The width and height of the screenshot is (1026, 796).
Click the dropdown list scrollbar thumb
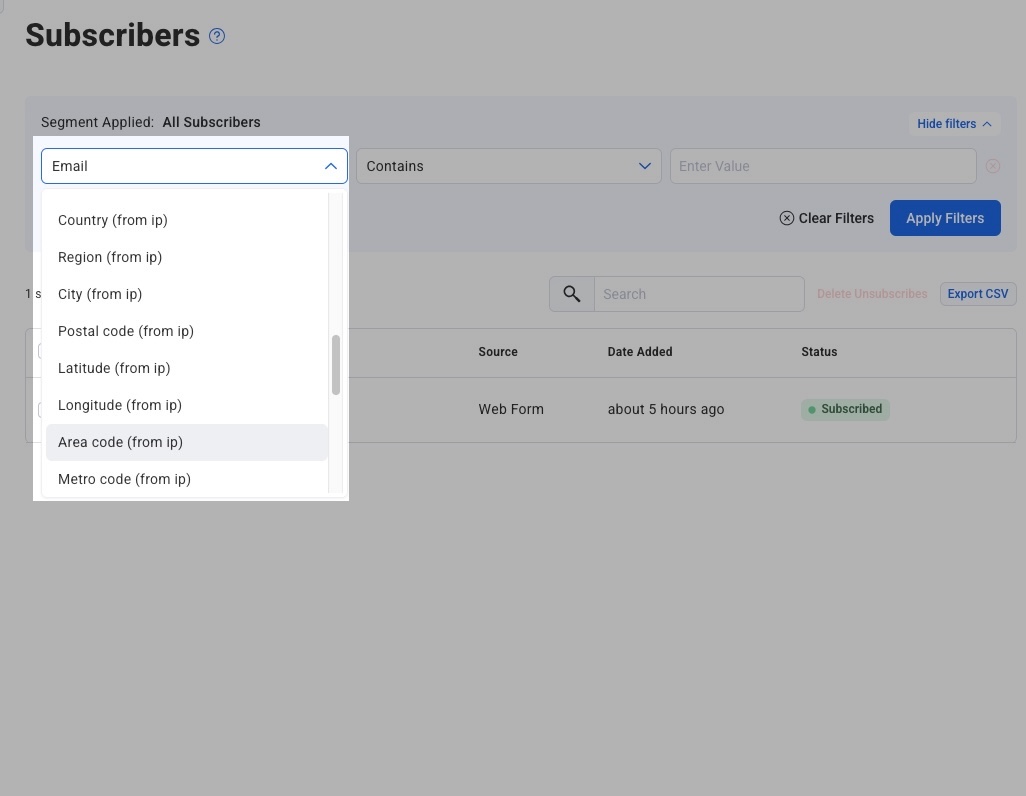[336, 365]
